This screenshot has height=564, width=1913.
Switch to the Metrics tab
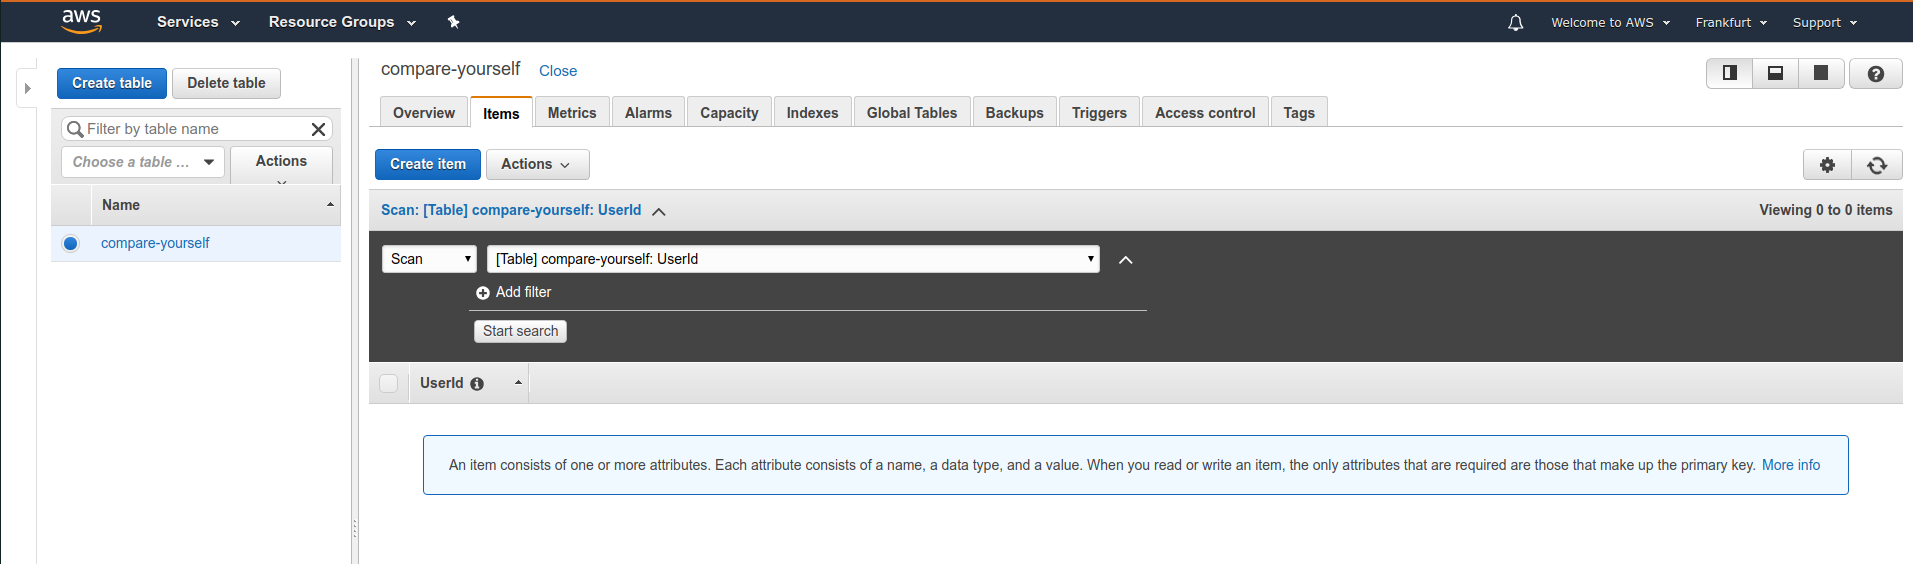pos(572,113)
